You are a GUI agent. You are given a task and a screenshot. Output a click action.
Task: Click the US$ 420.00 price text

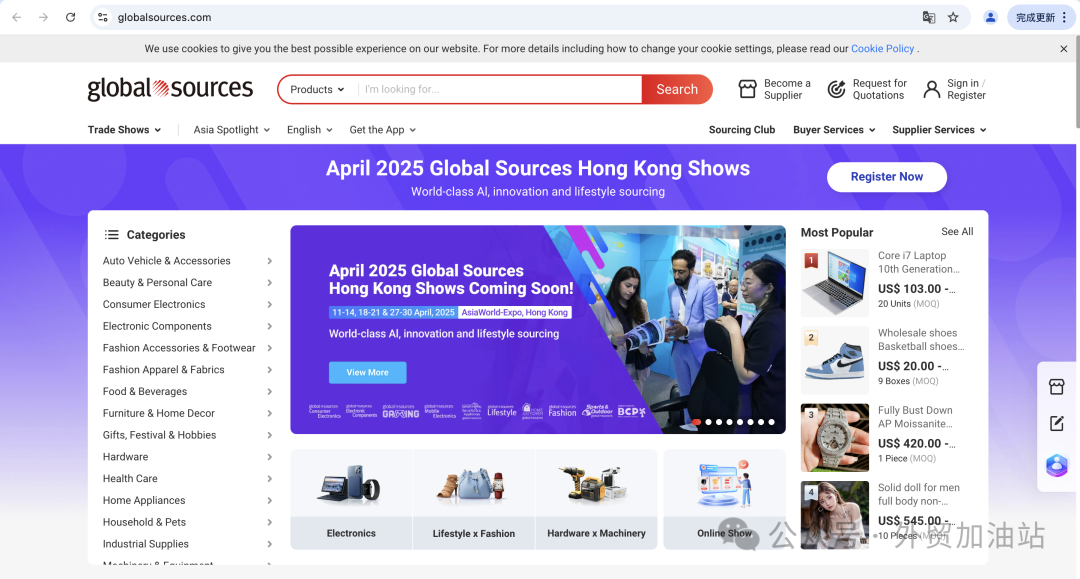pyautogui.click(x=917, y=443)
